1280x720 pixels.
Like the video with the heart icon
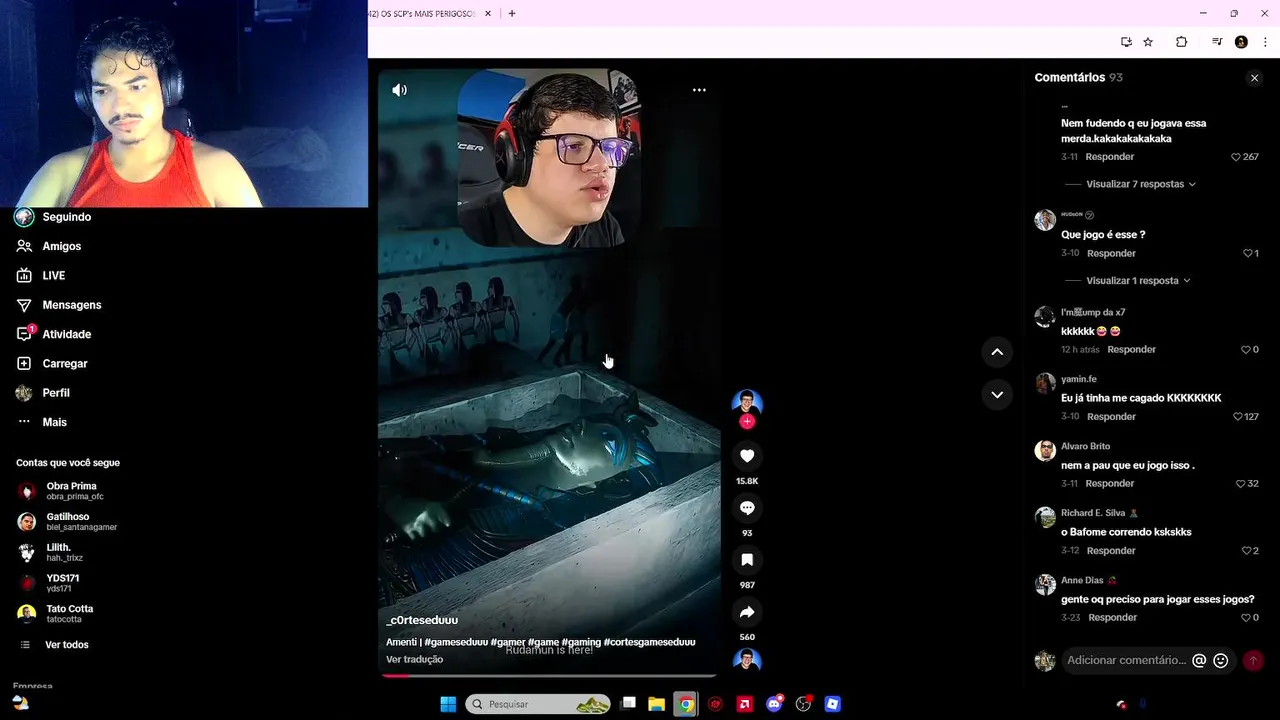(747, 456)
